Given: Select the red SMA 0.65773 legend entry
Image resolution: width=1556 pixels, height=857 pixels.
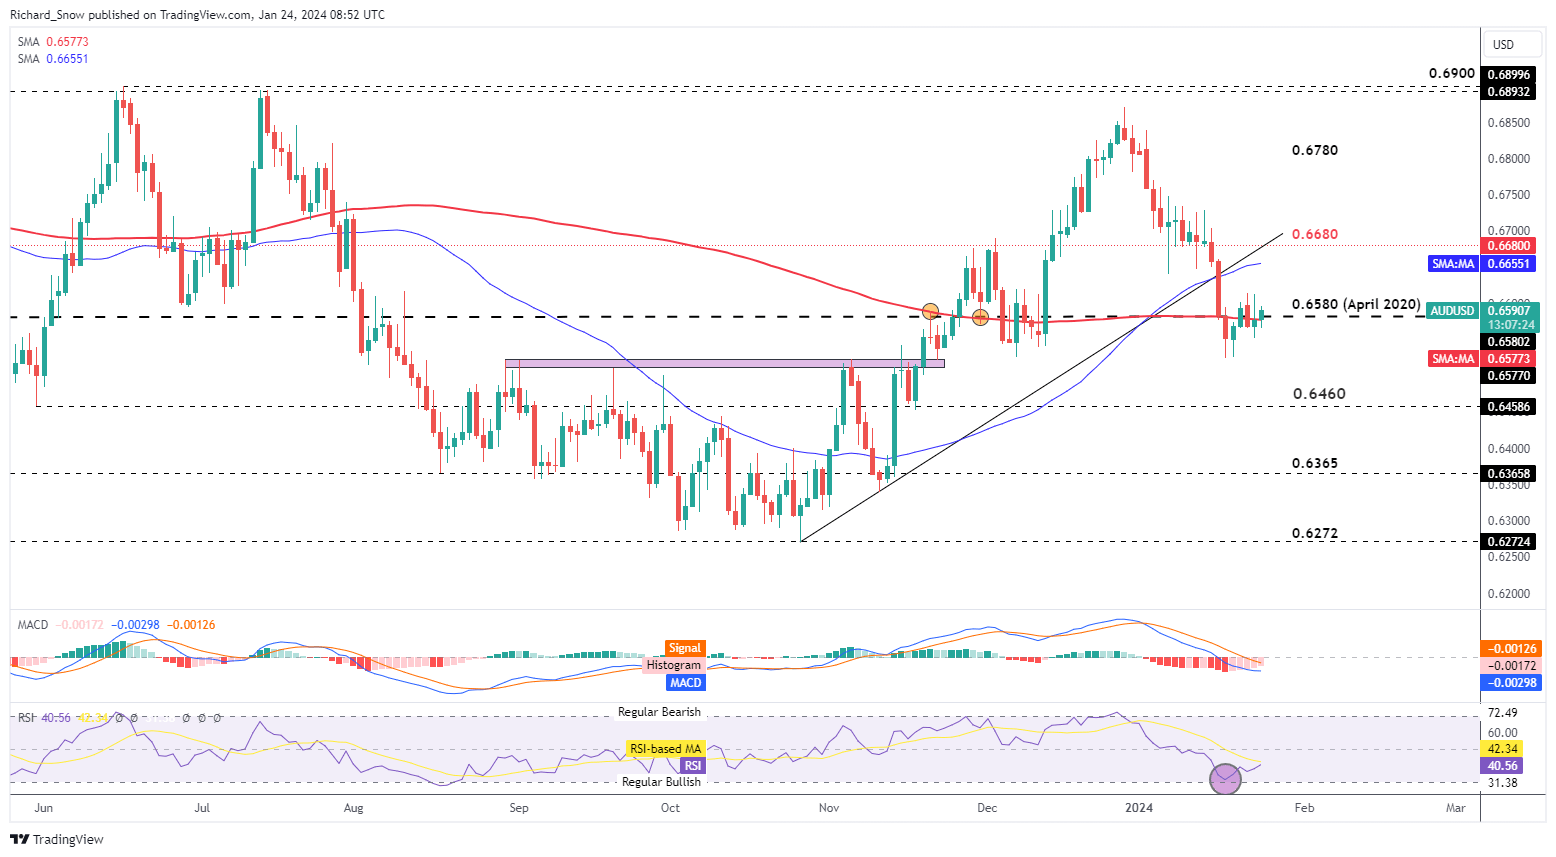Looking at the screenshot, I should click(53, 42).
